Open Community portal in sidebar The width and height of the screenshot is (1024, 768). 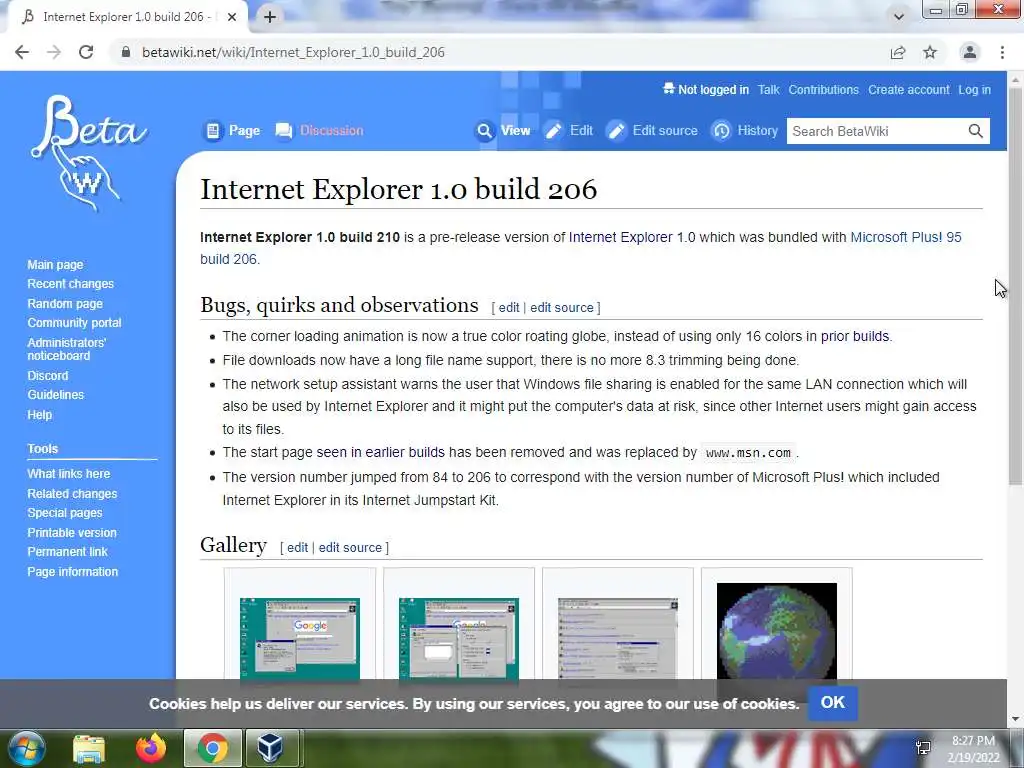click(x=74, y=323)
